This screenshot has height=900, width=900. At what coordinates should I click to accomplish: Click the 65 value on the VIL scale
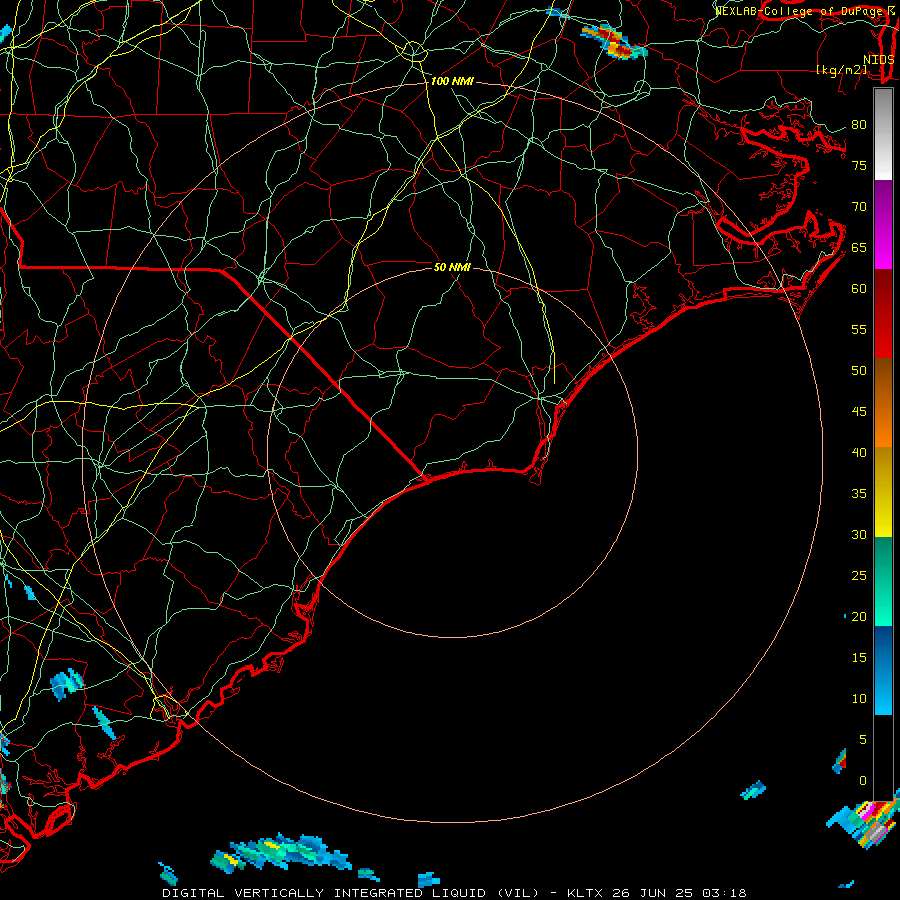click(859, 248)
